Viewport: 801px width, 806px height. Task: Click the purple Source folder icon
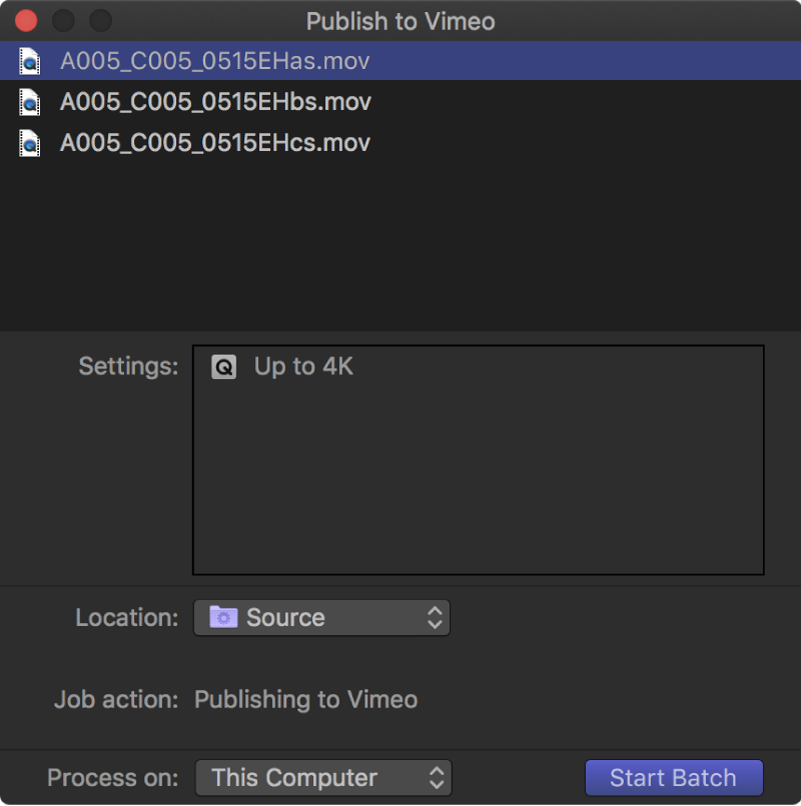224,617
